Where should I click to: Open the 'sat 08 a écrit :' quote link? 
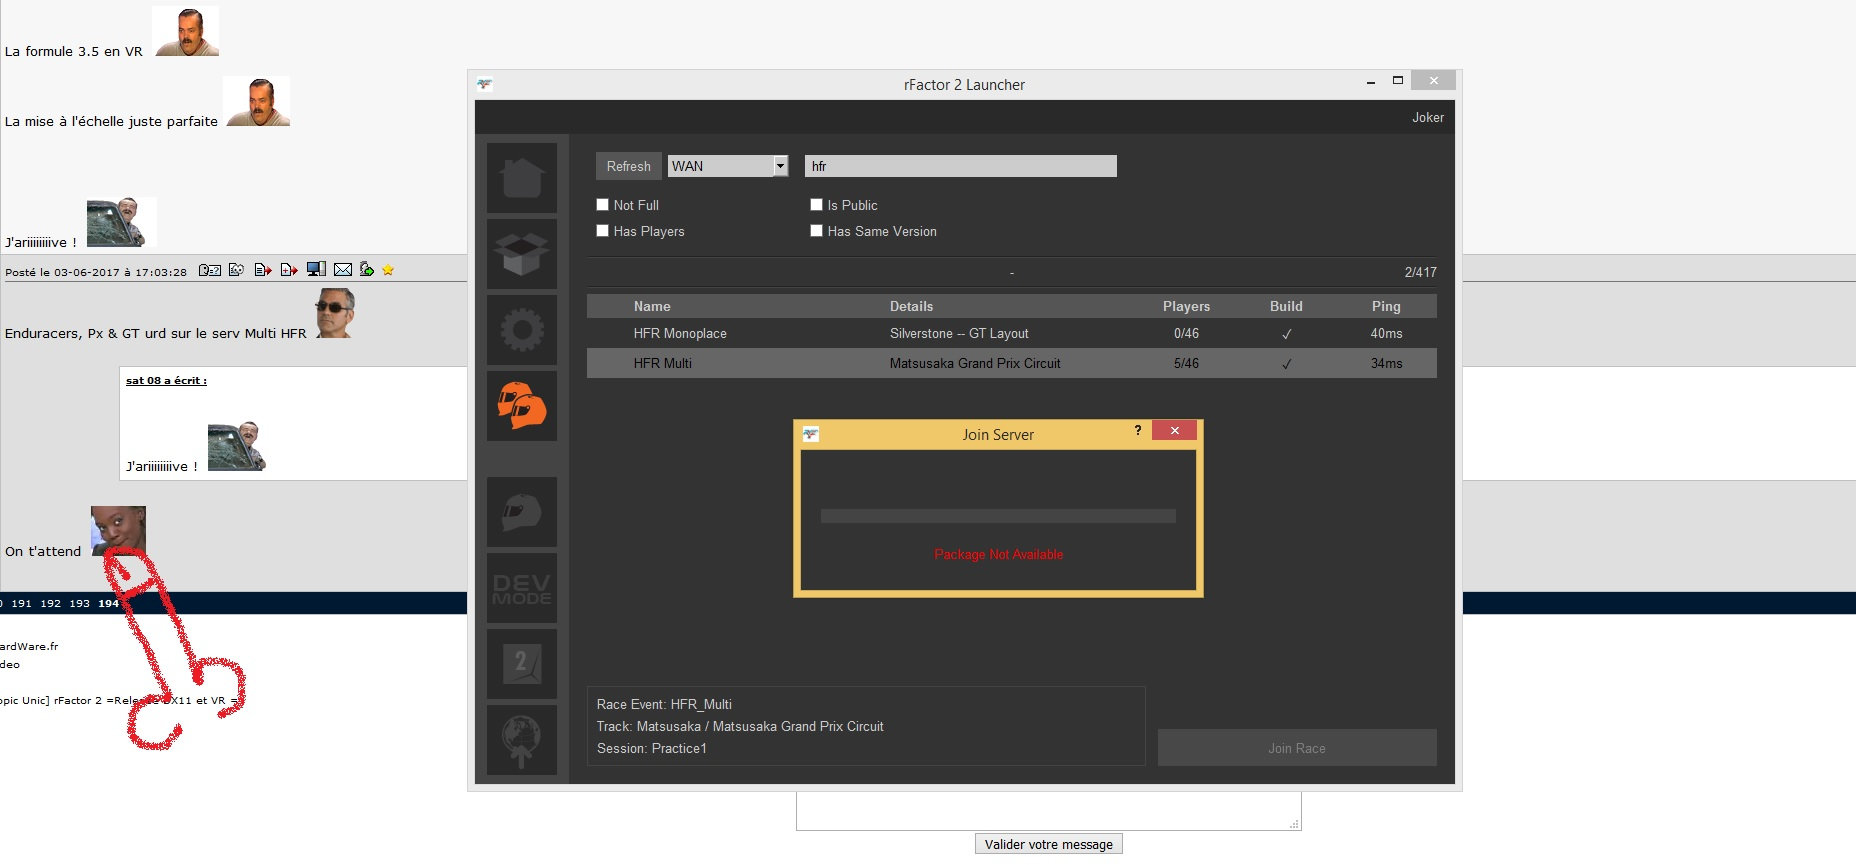[x=166, y=380]
